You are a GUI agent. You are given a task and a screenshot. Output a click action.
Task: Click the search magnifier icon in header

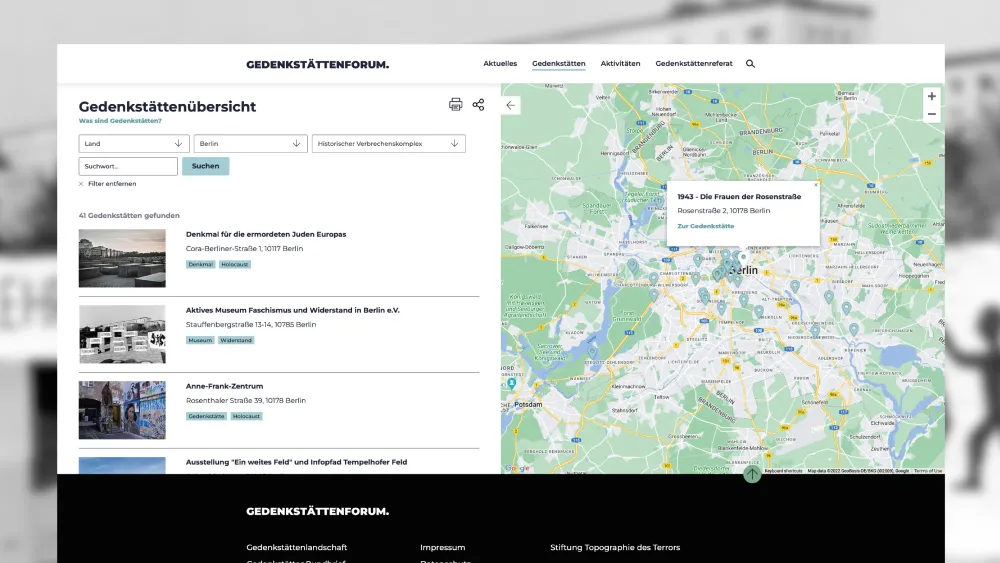[x=751, y=64]
